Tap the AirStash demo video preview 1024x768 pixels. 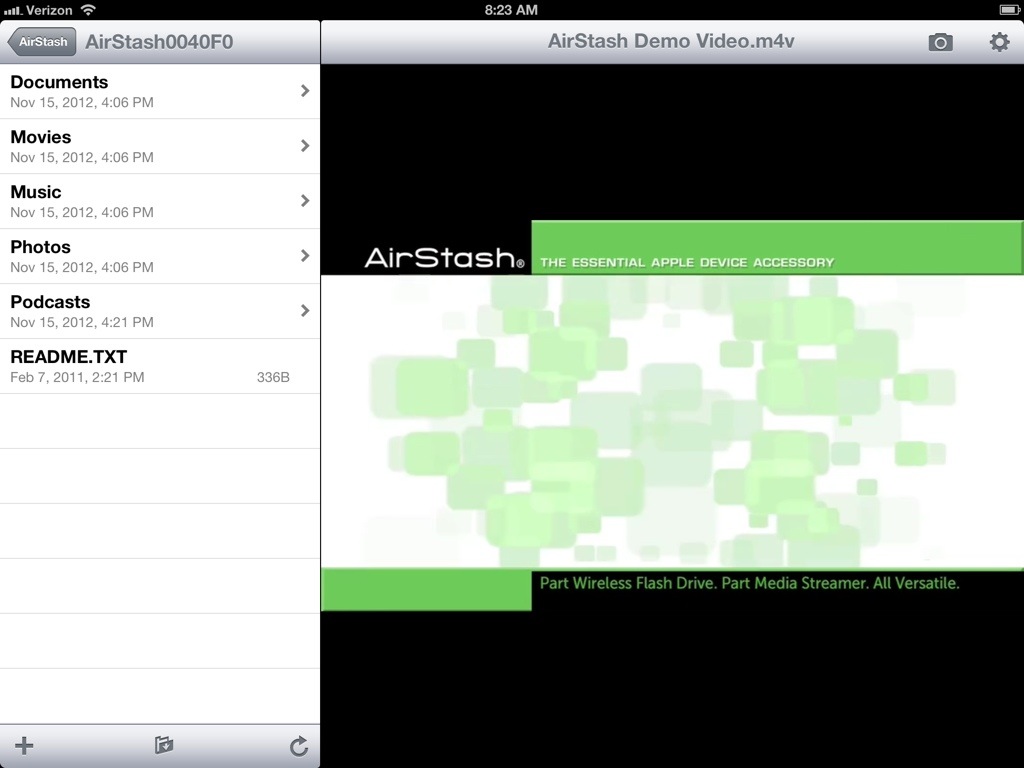[x=672, y=415]
